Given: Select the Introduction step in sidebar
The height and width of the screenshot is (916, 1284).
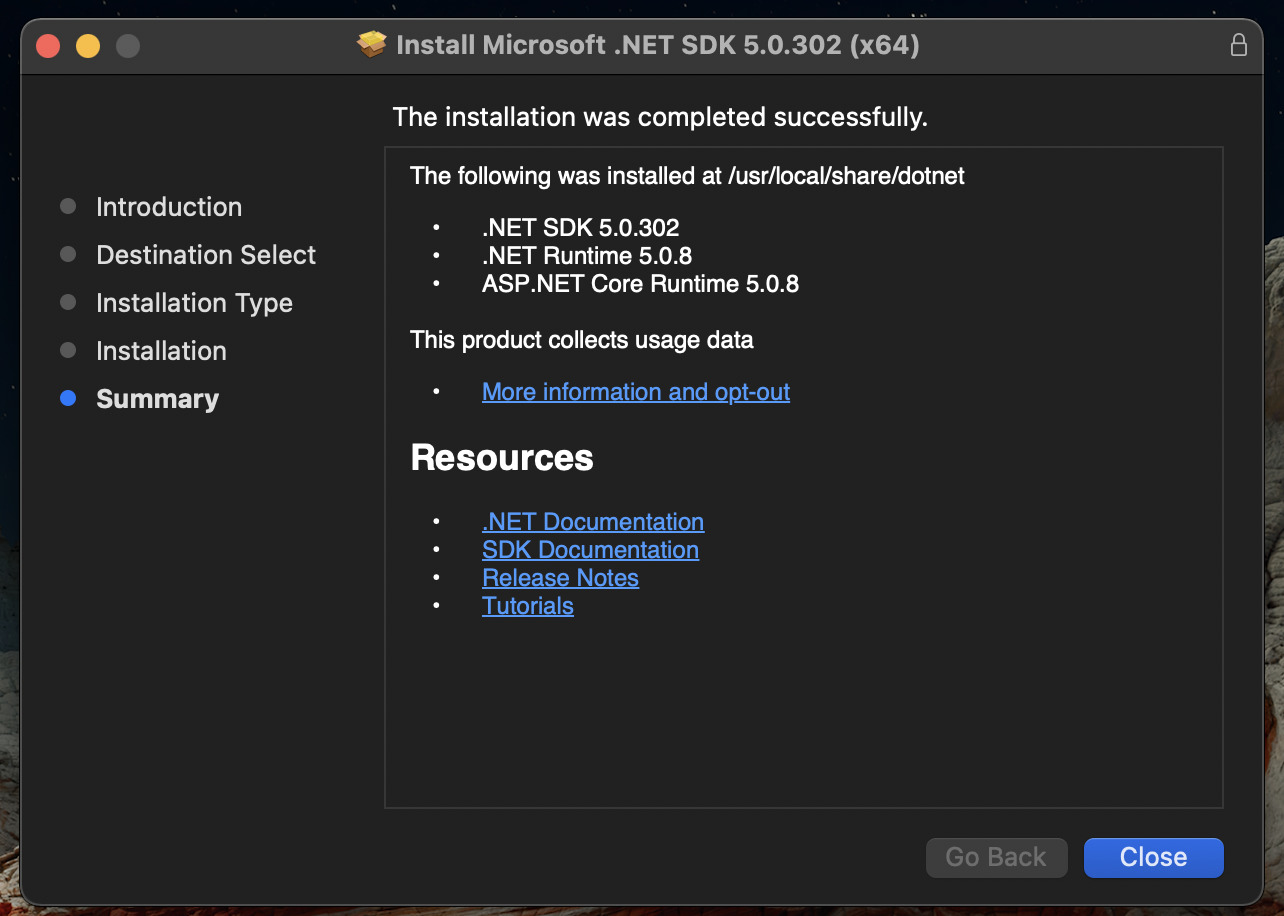Looking at the screenshot, I should [x=169, y=207].
